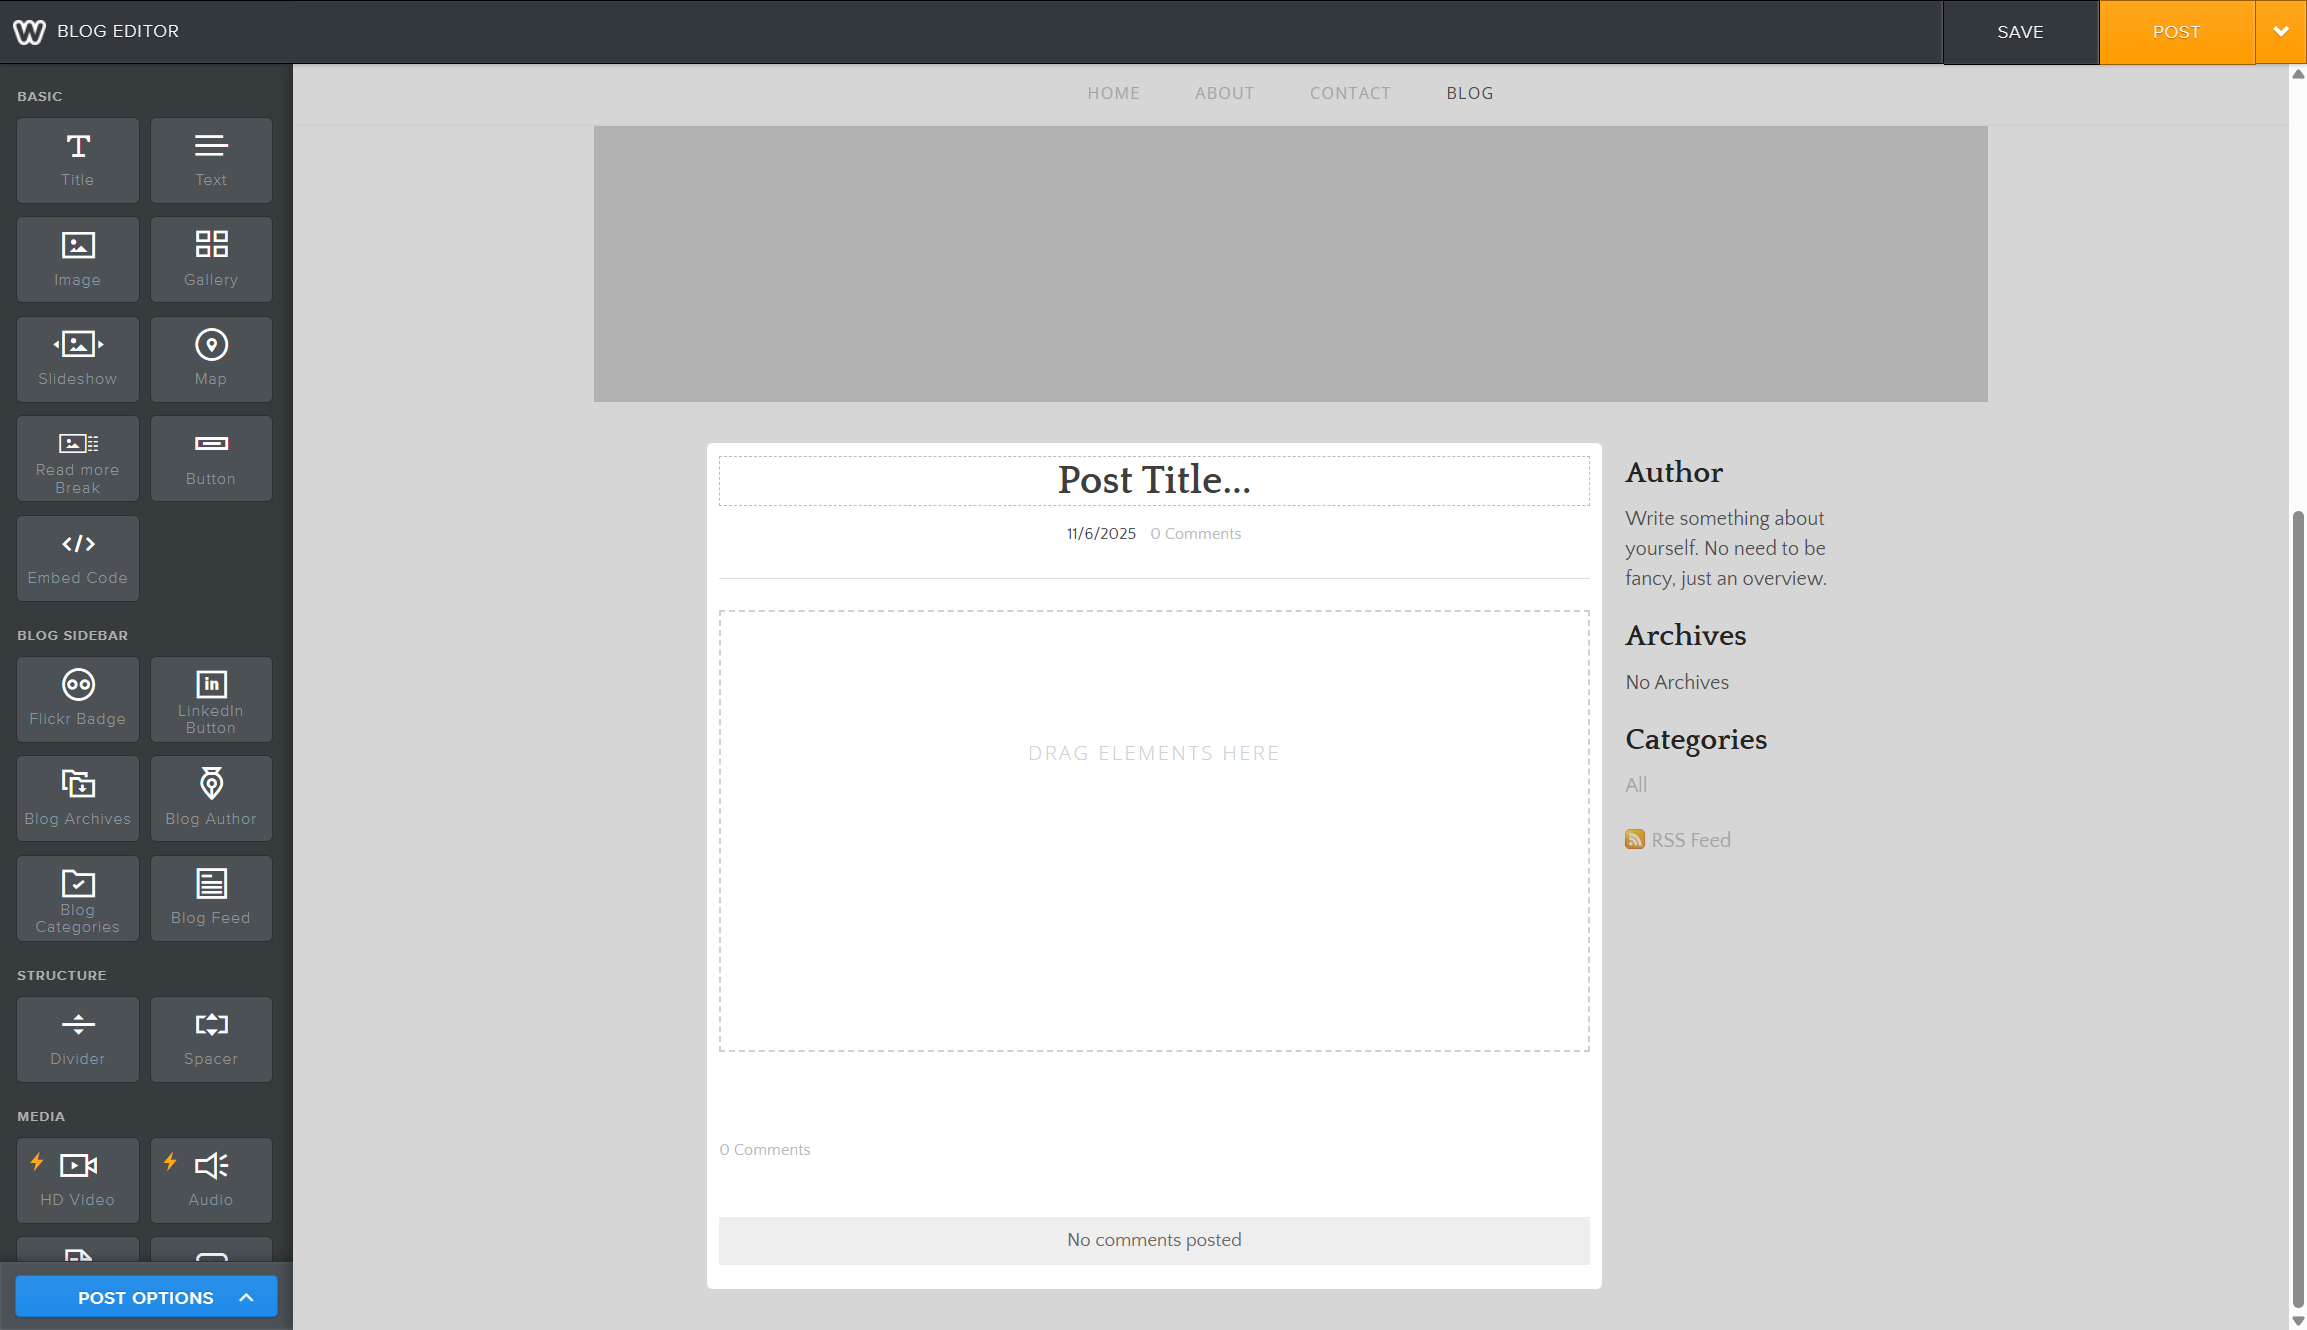Add an HD Video media element
The image size is (2307, 1330).
pyautogui.click(x=77, y=1180)
